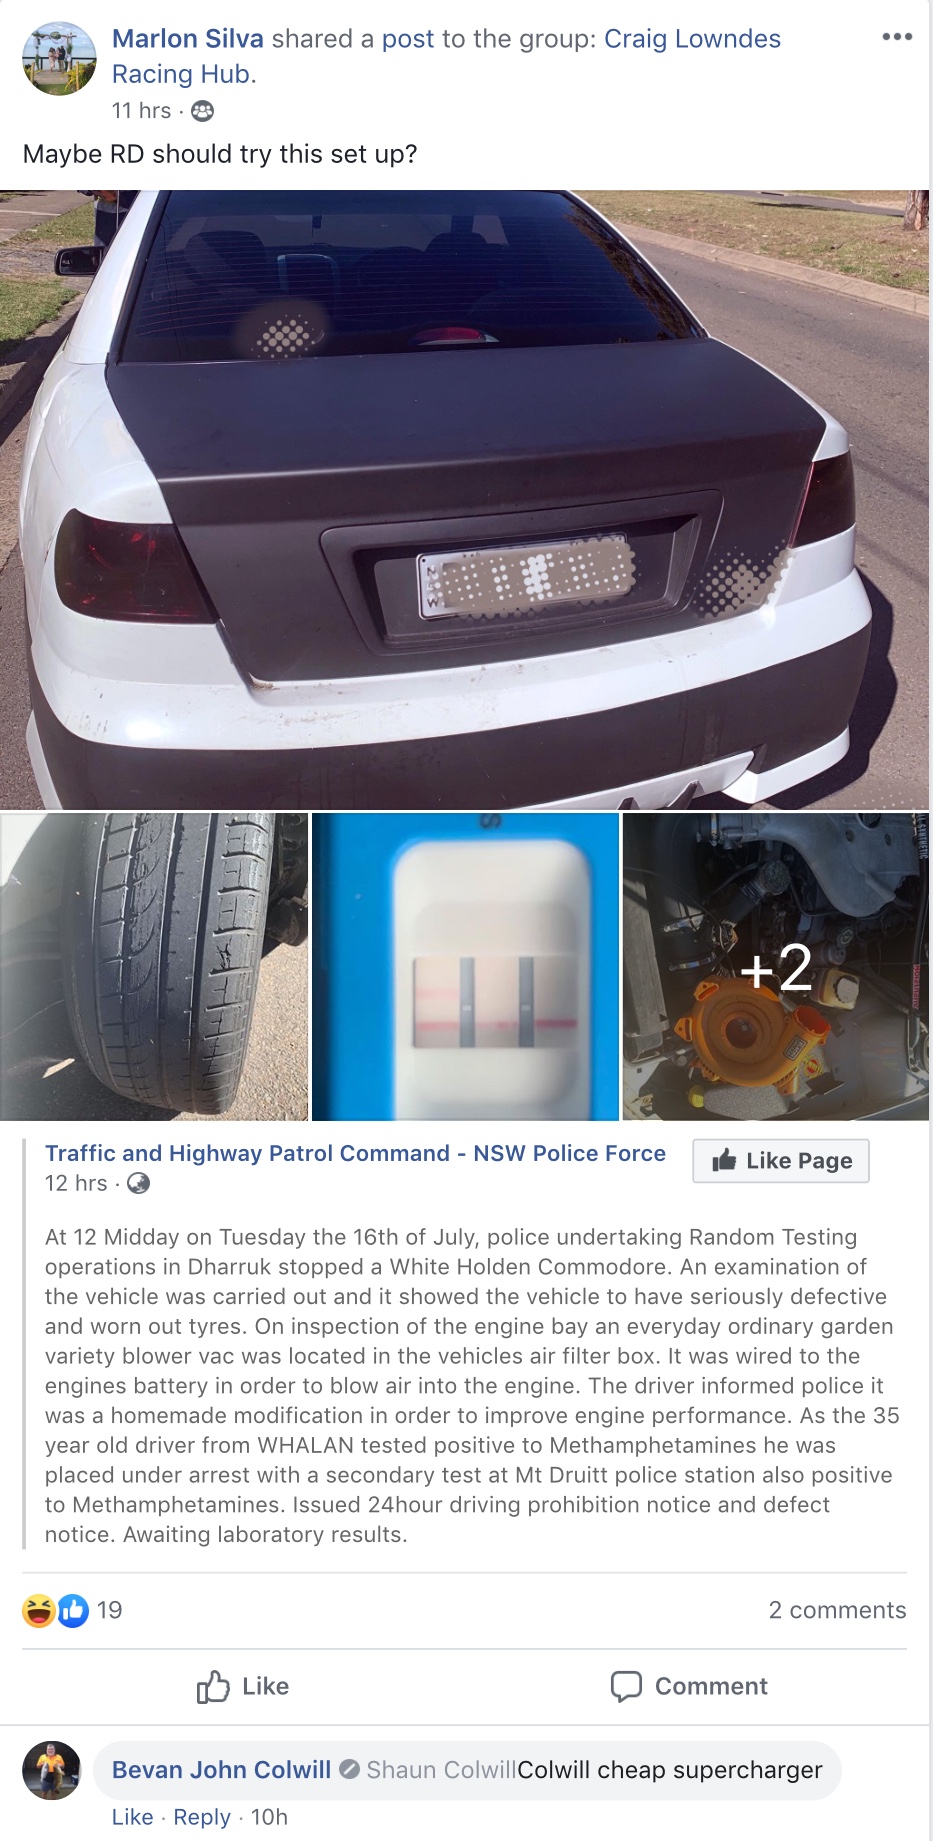933x1841 pixels.
Task: Open Marlon Silva's profile link
Action: tap(187, 39)
